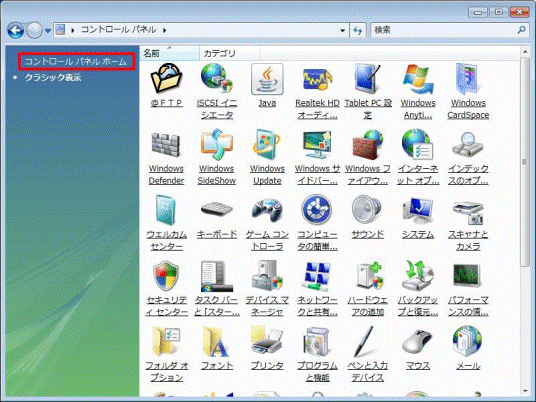
Task: Open パフォーマンスの情報 icon
Action: [x=467, y=276]
